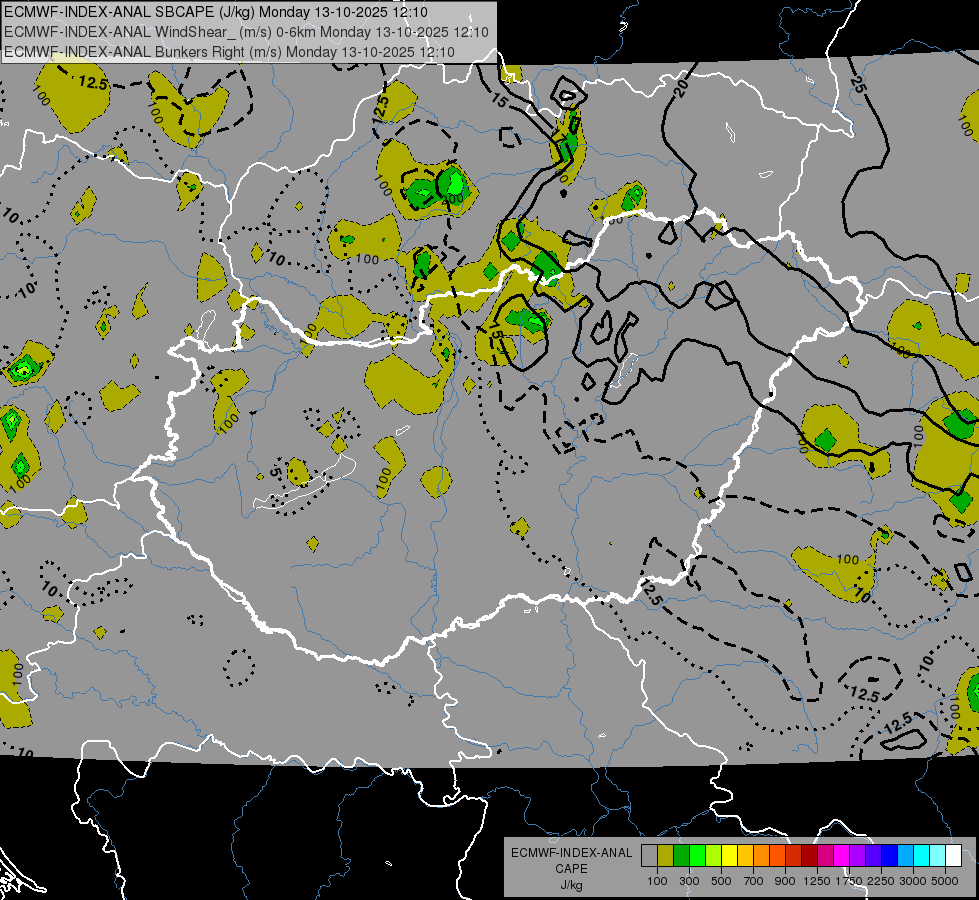
Task: Click the pure blue legend swatch
Action: [x=890, y=855]
